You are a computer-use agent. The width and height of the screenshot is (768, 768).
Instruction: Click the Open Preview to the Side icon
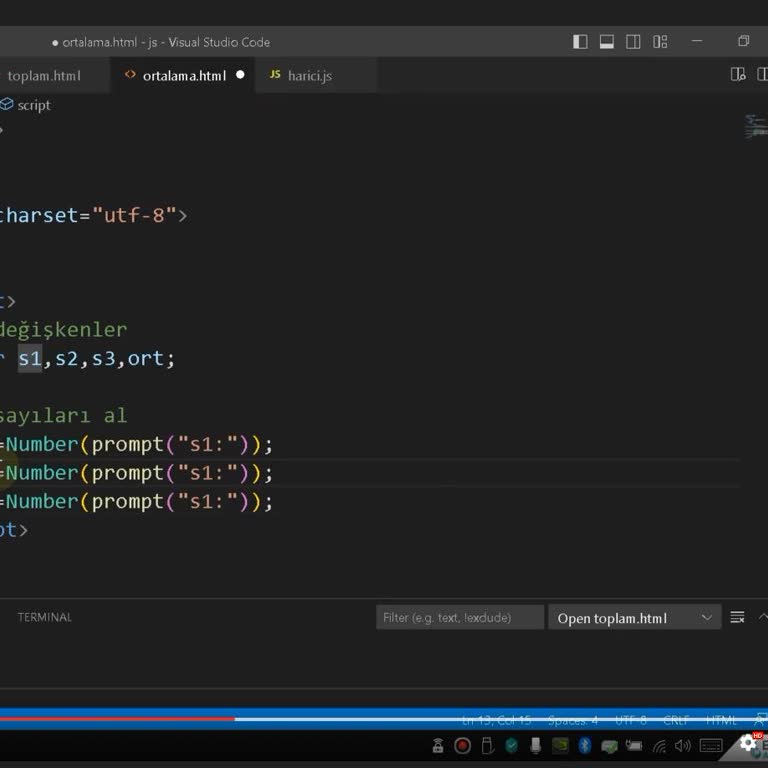coord(738,74)
